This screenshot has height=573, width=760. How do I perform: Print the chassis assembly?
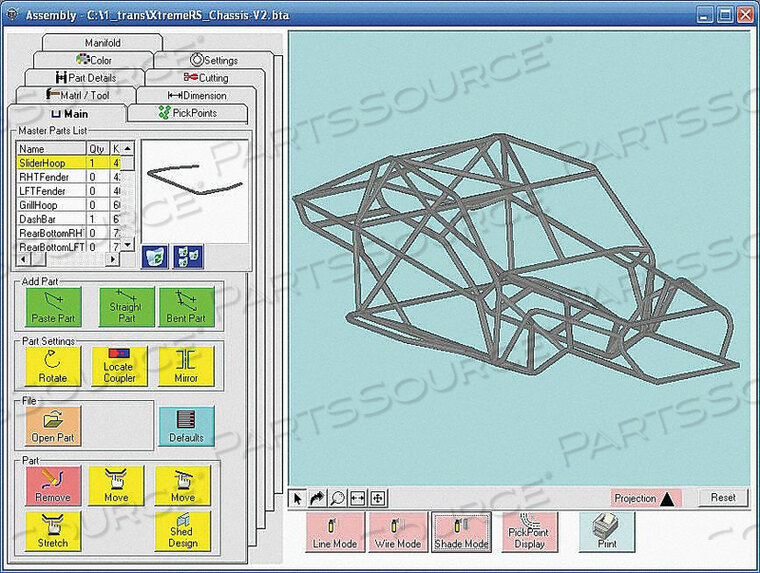[x=606, y=531]
